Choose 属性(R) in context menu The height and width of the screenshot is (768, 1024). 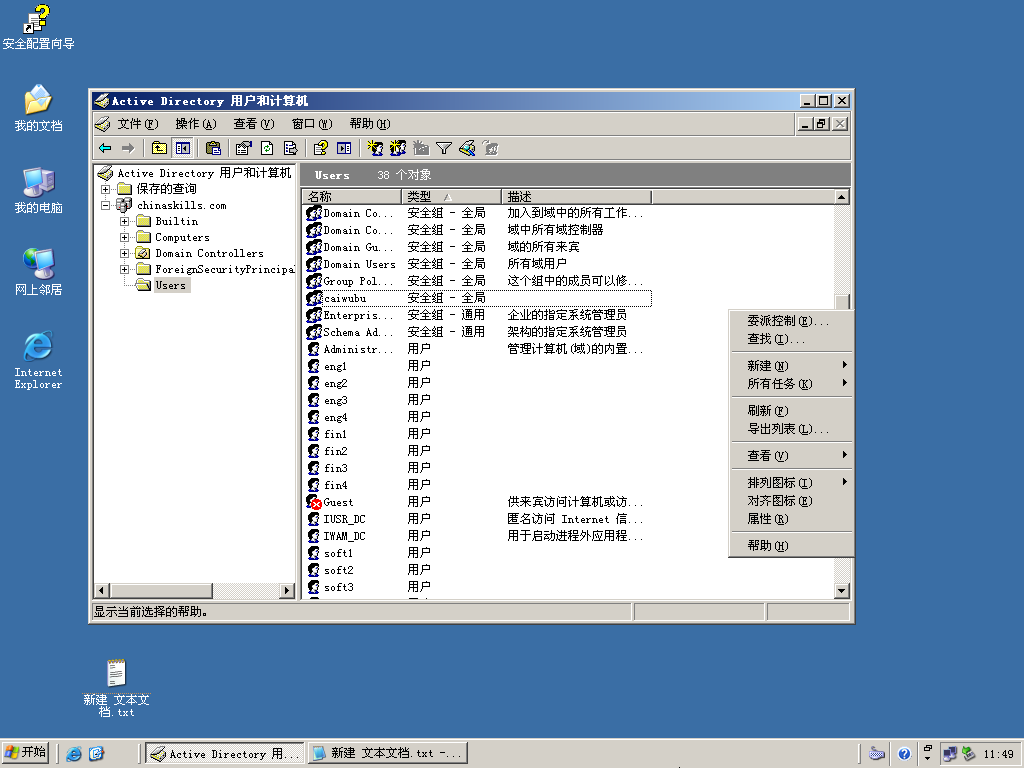point(791,519)
